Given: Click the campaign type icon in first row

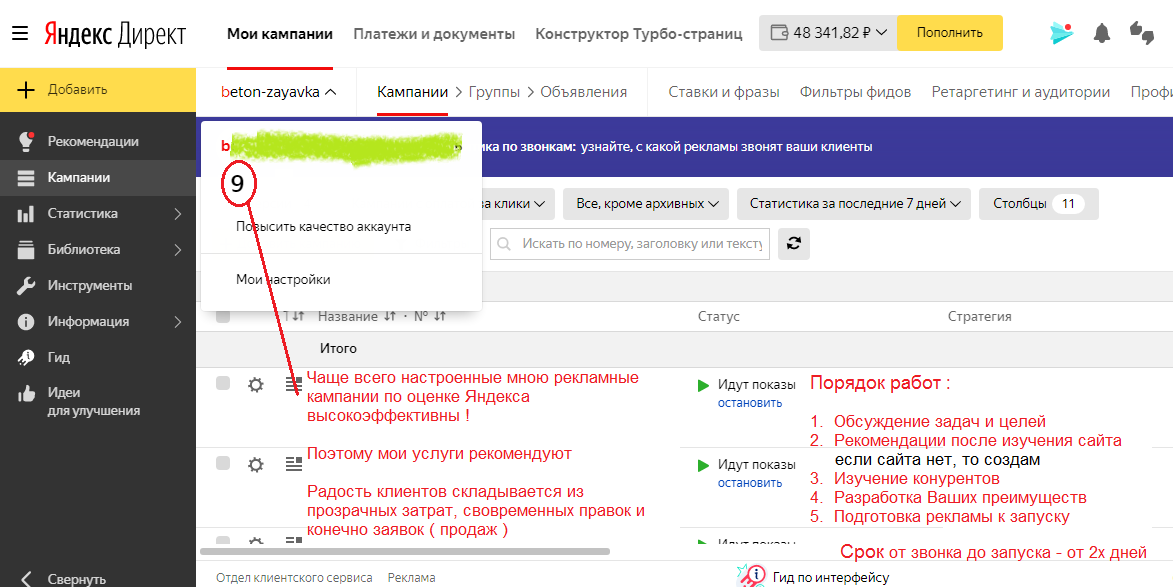Looking at the screenshot, I should (293, 385).
